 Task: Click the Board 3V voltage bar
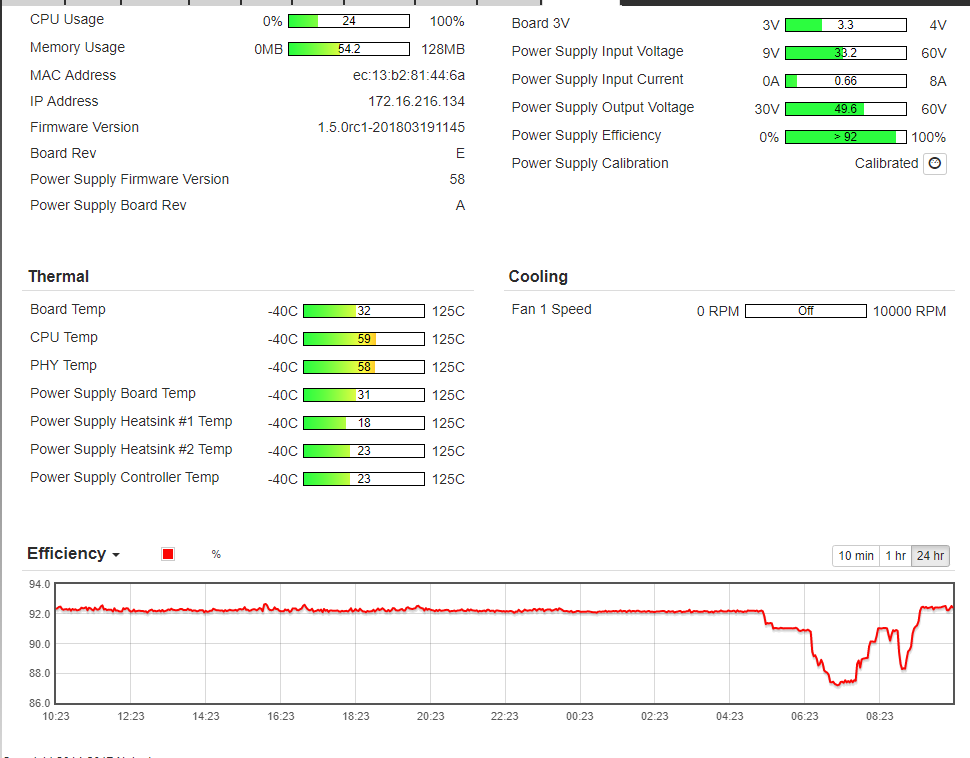point(845,25)
